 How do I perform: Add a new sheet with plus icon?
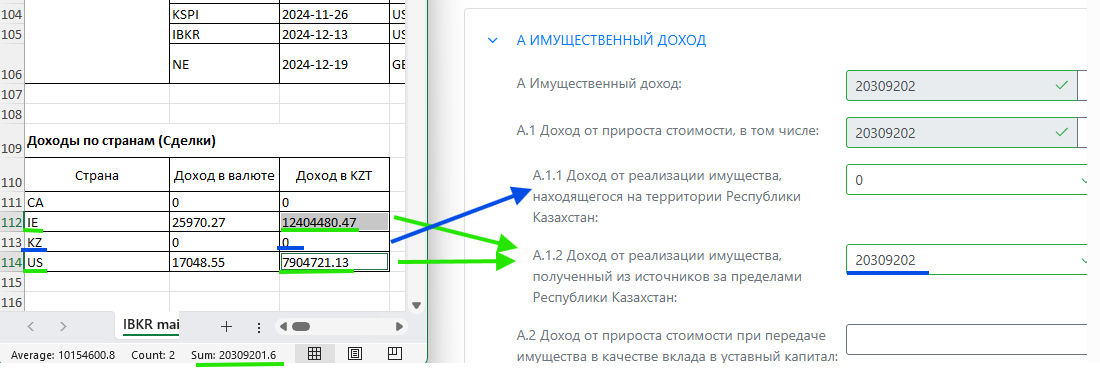click(x=226, y=326)
